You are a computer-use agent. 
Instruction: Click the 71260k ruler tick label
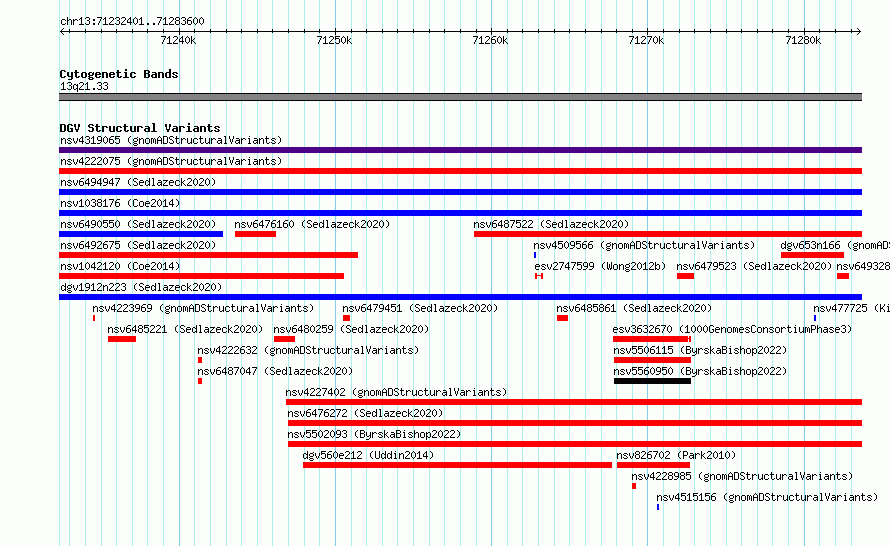[490, 40]
